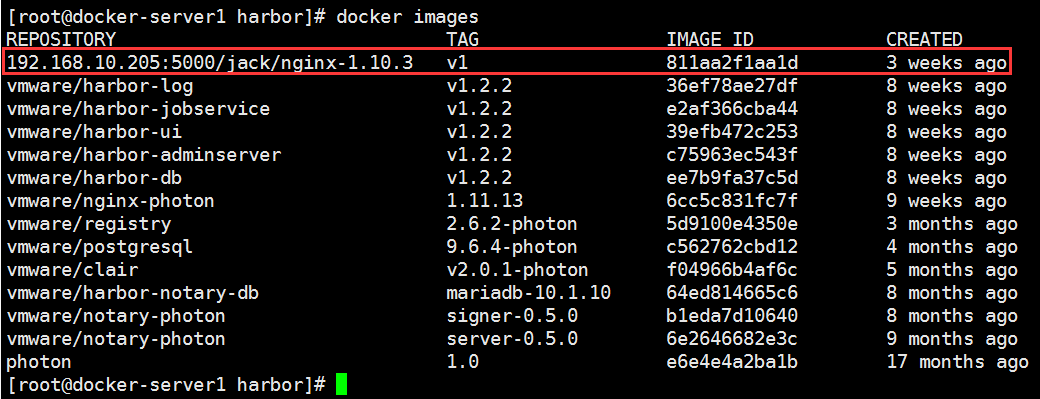
Task: Click the vmware/harbor-log repository name
Action: point(99,86)
